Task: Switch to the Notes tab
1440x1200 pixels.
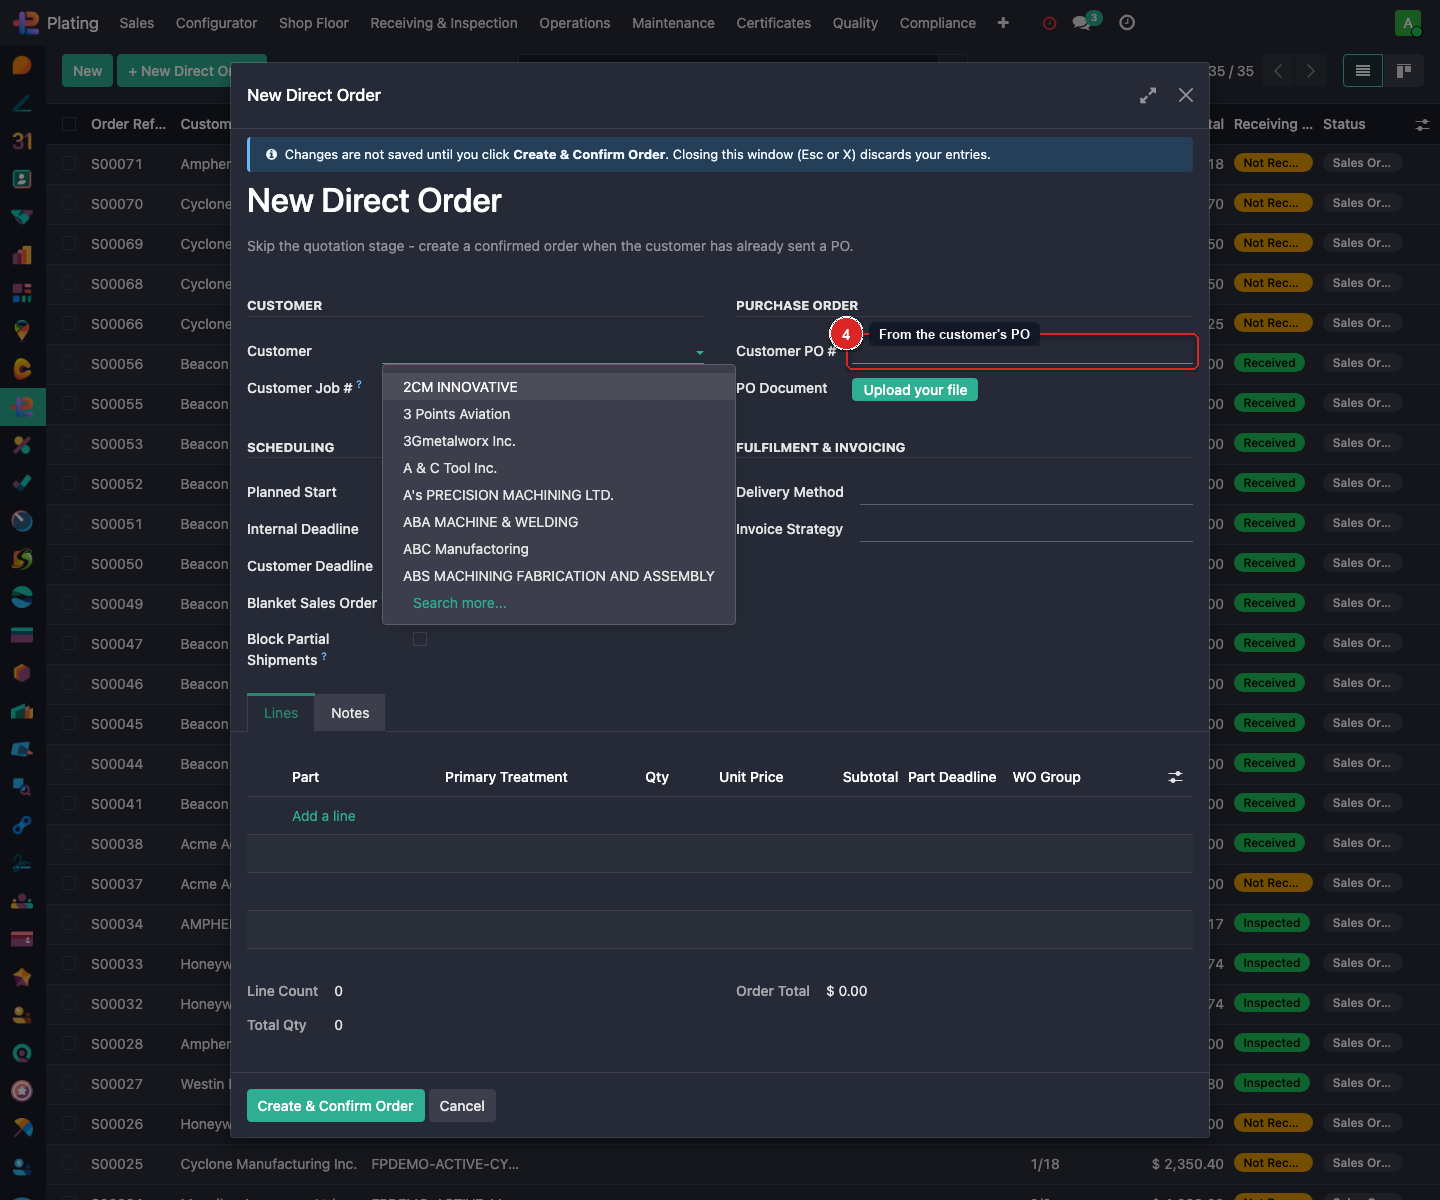Action: pyautogui.click(x=350, y=713)
